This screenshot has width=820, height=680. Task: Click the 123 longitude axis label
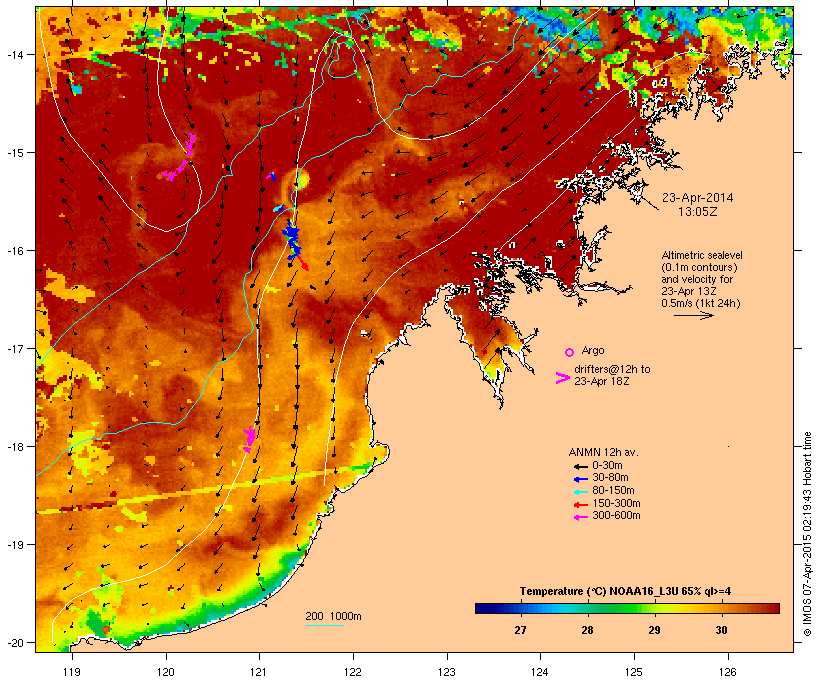(x=447, y=672)
